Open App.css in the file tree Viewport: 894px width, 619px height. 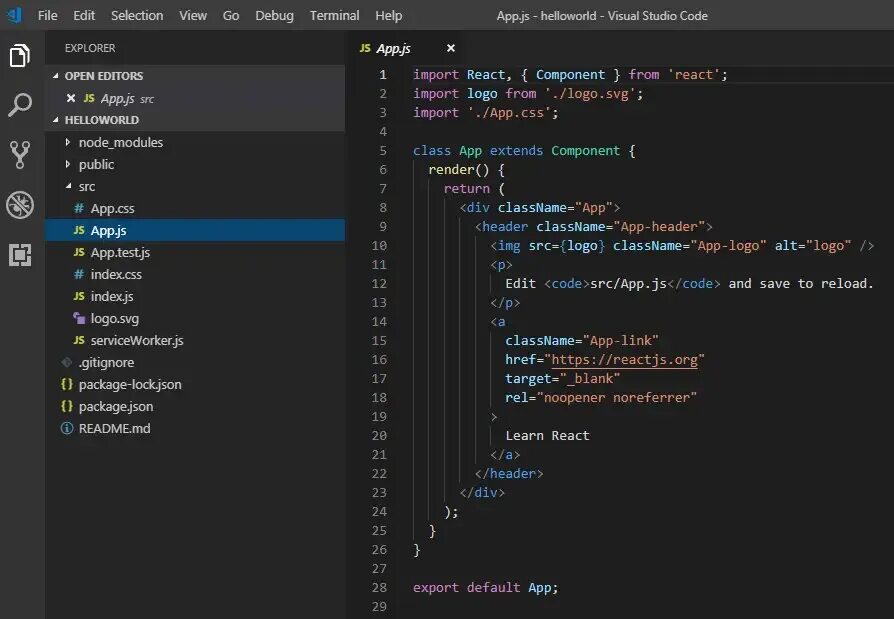tap(194, 209)
